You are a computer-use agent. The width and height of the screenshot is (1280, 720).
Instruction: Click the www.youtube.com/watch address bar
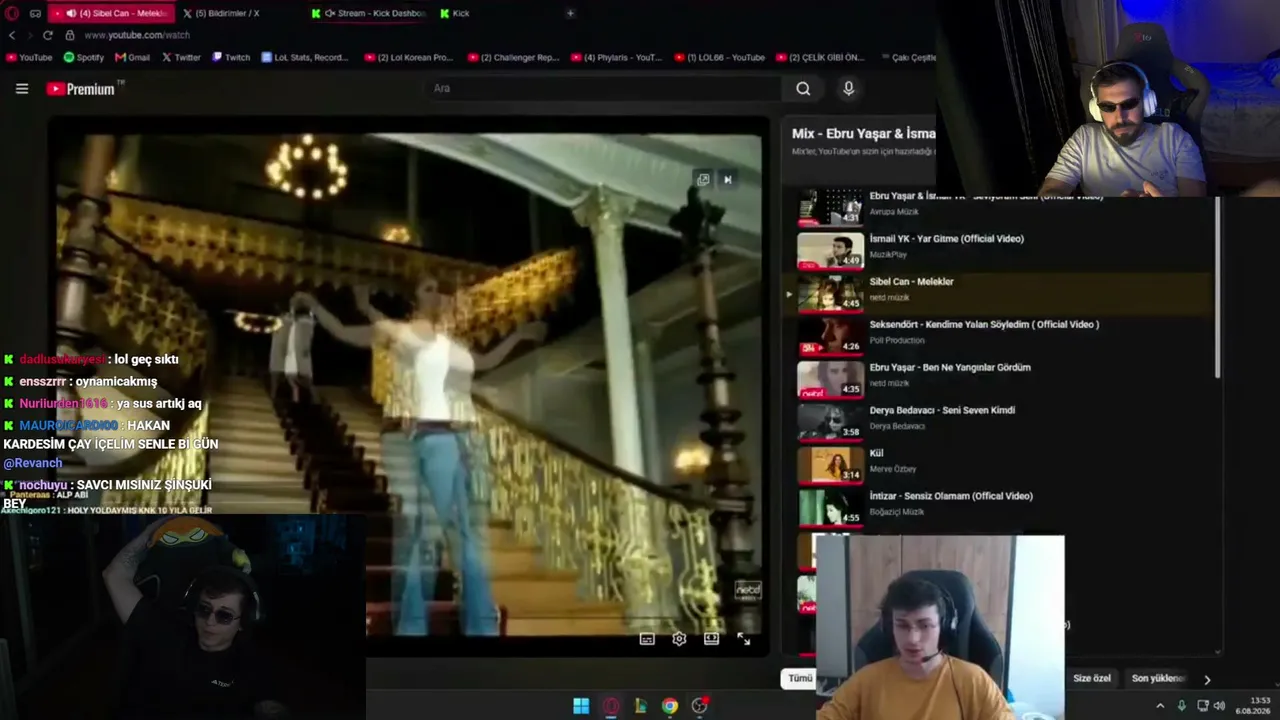[x=137, y=35]
